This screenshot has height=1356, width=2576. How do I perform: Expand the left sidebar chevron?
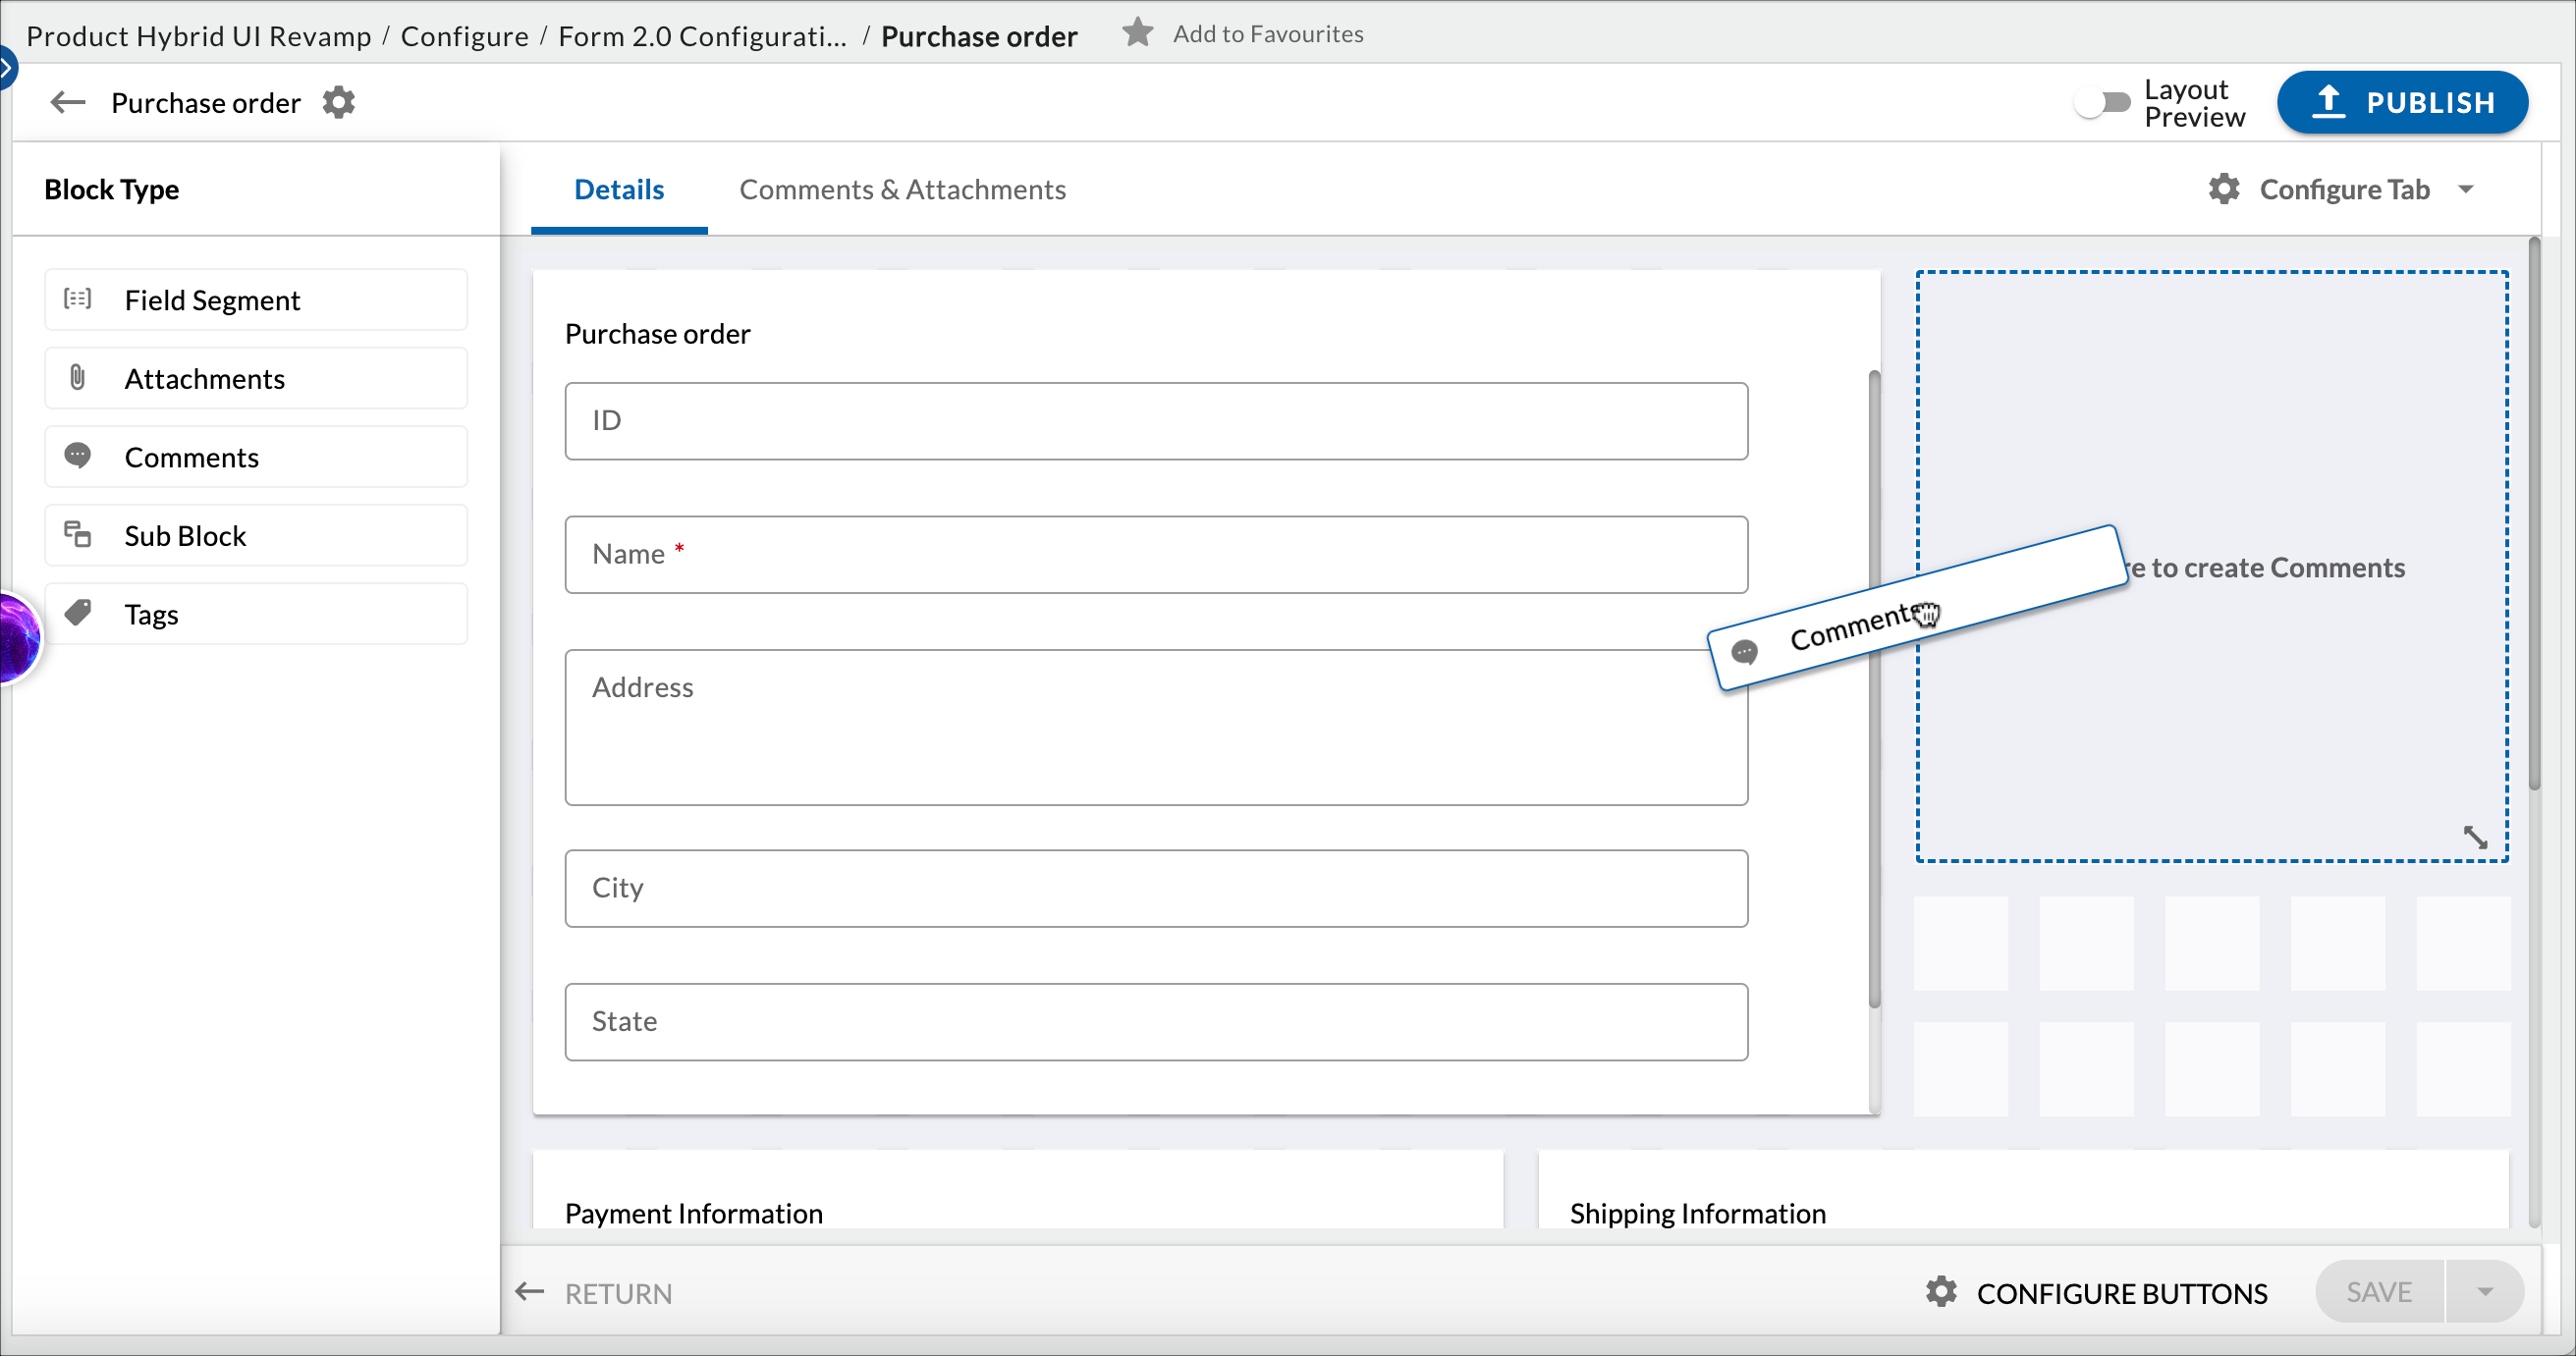click(x=6, y=68)
